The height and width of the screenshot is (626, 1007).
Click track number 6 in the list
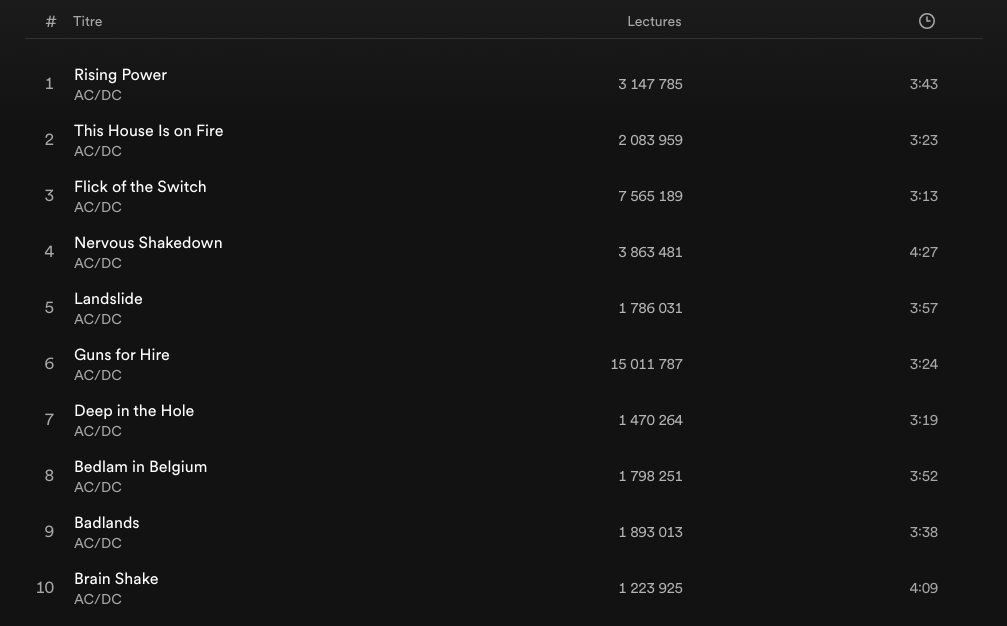(49, 364)
